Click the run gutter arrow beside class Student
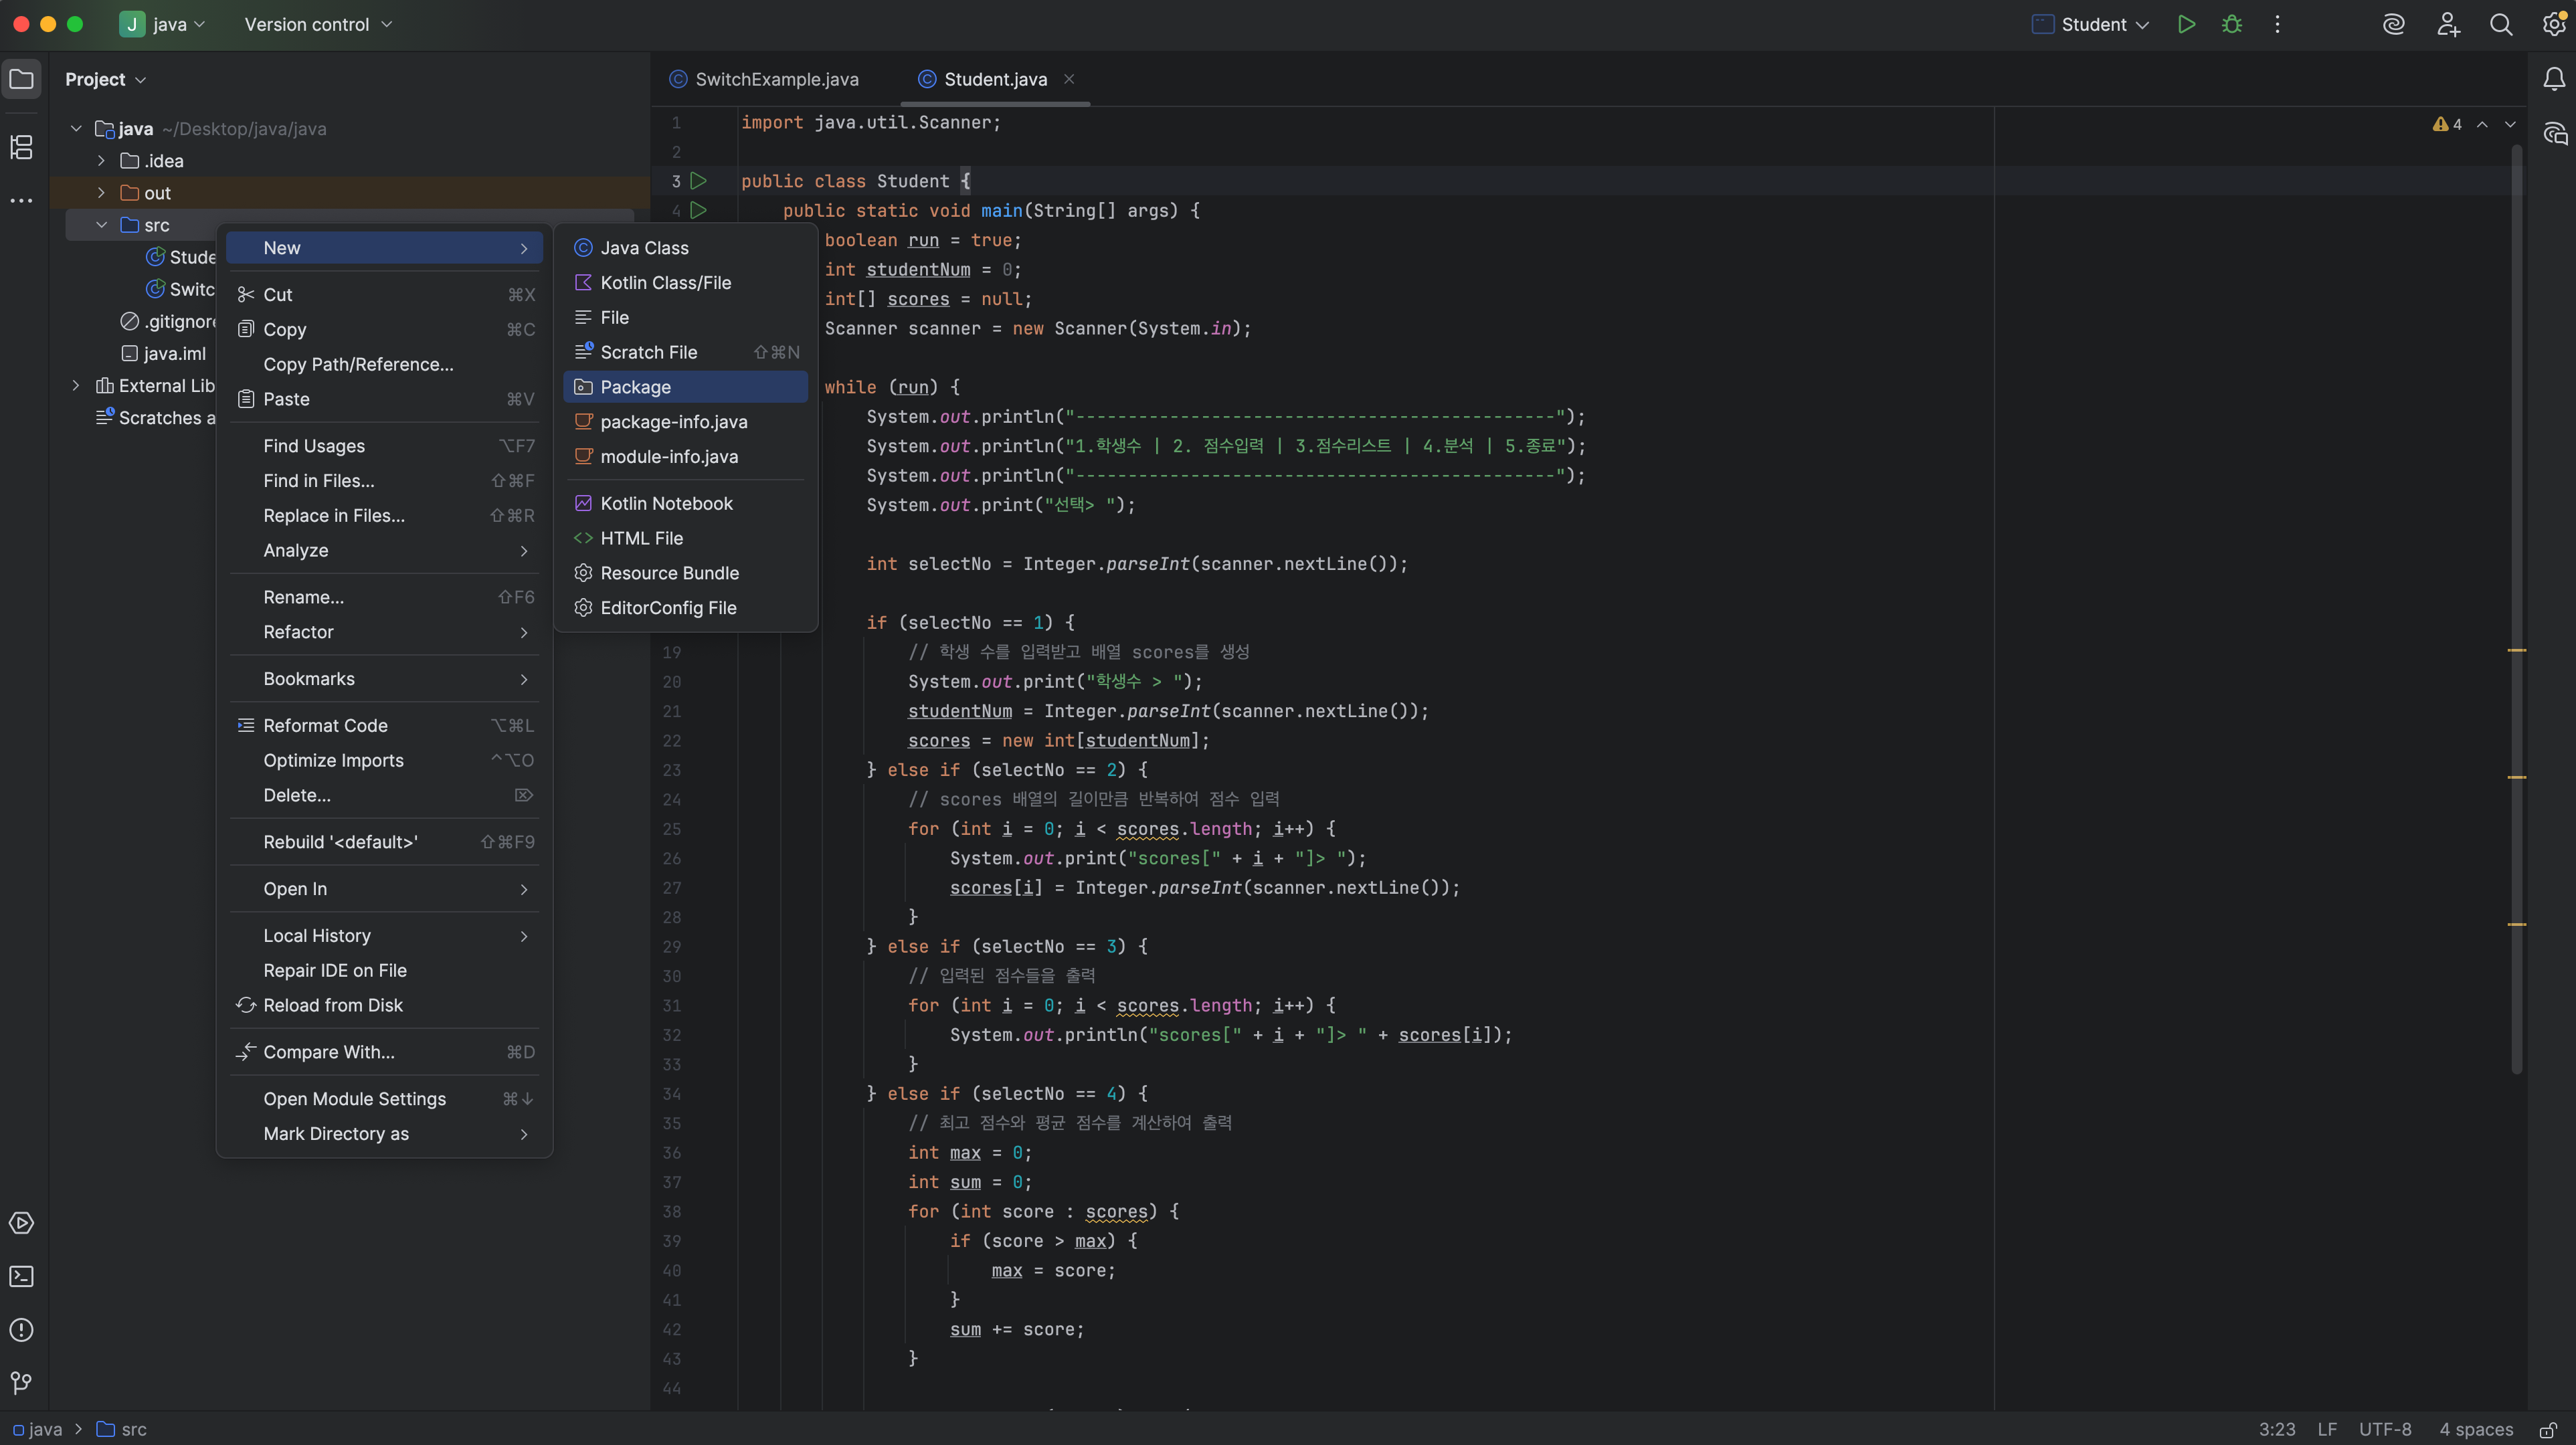Image resolution: width=2576 pixels, height=1445 pixels. point(699,181)
